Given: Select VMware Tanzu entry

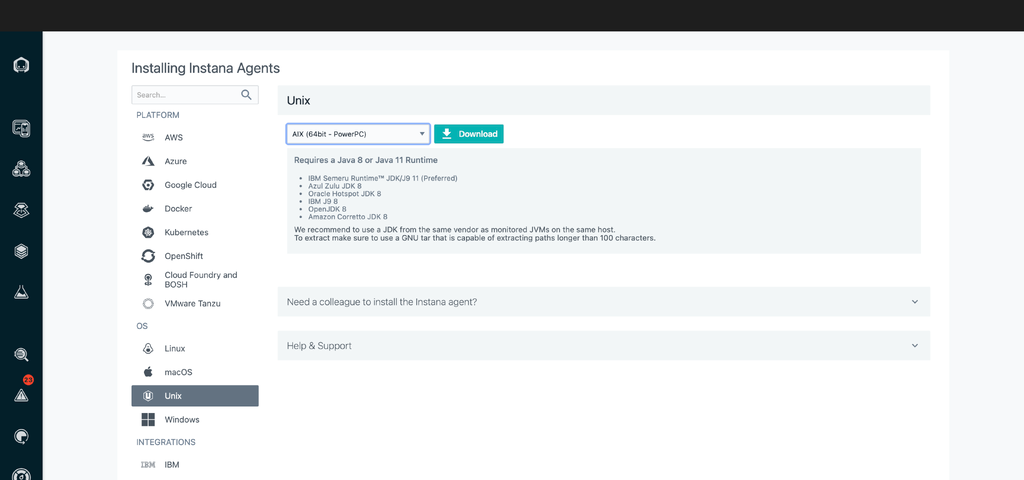Looking at the screenshot, I should tap(195, 303).
